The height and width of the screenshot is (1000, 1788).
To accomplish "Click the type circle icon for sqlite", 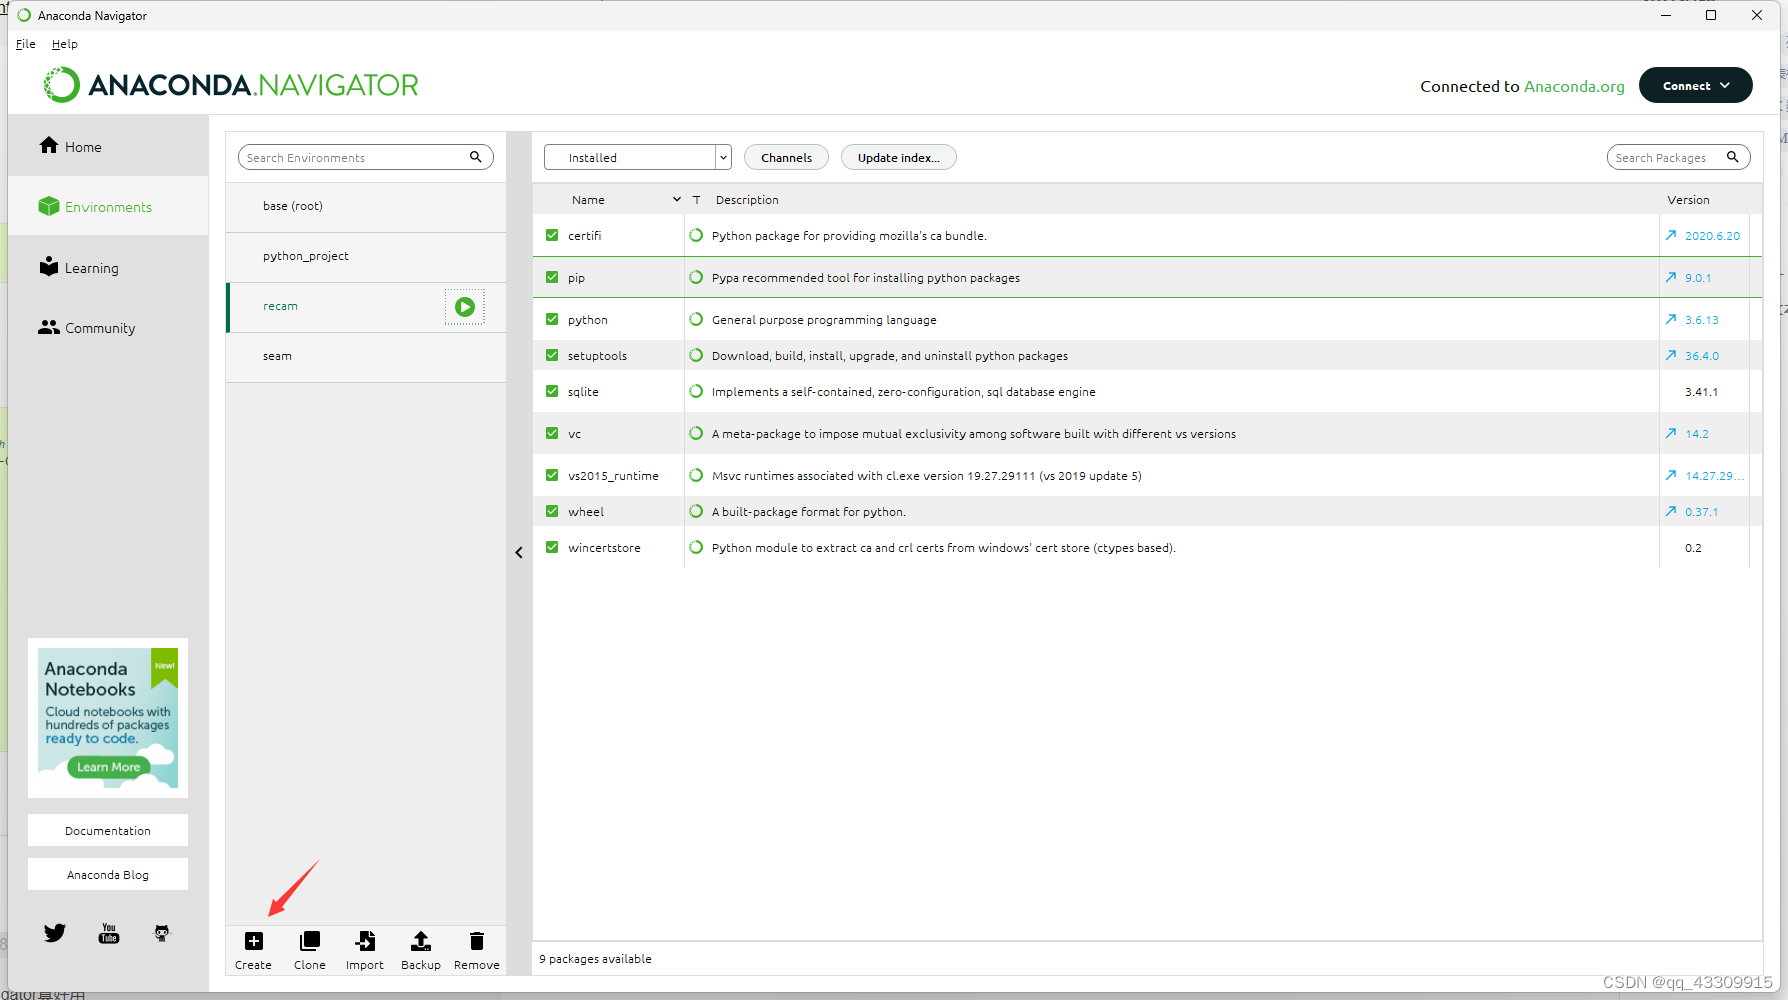I will [x=696, y=391].
